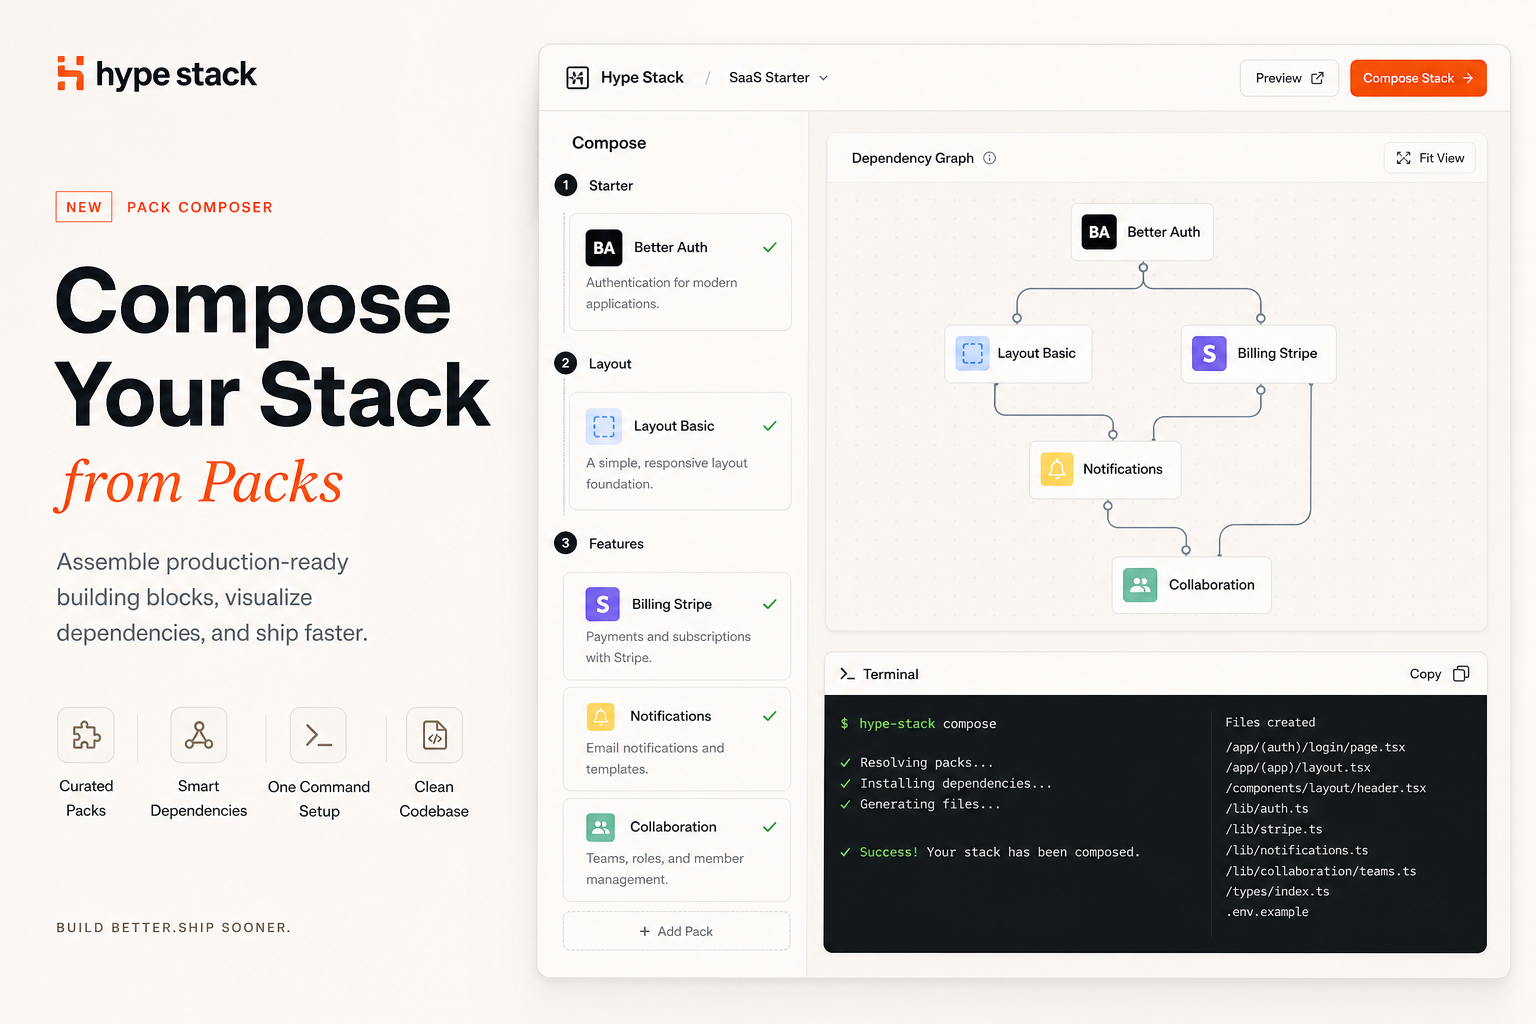
Task: Click the Notifications bell icon in graph
Action: pyautogui.click(x=1057, y=469)
